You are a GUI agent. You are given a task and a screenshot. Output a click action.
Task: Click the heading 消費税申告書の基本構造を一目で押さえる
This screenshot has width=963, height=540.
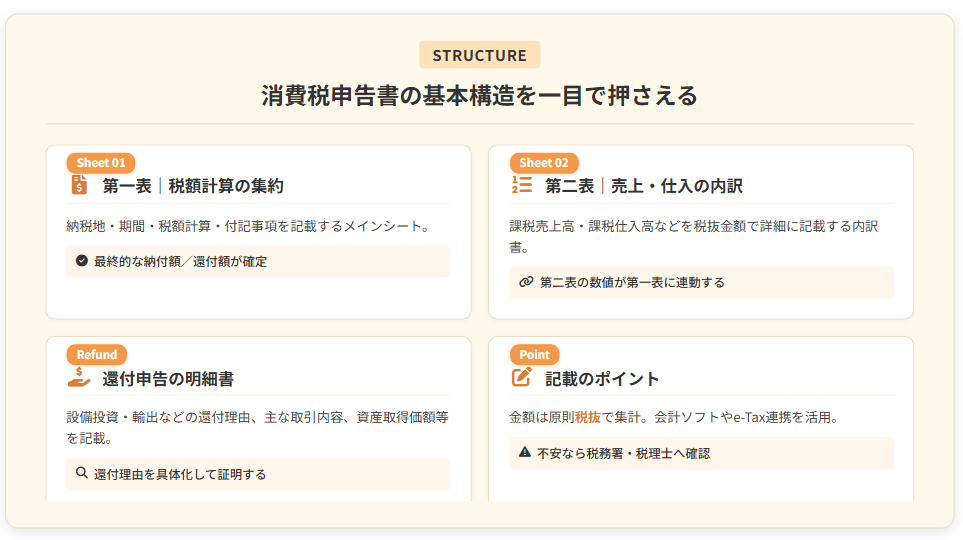pos(480,96)
